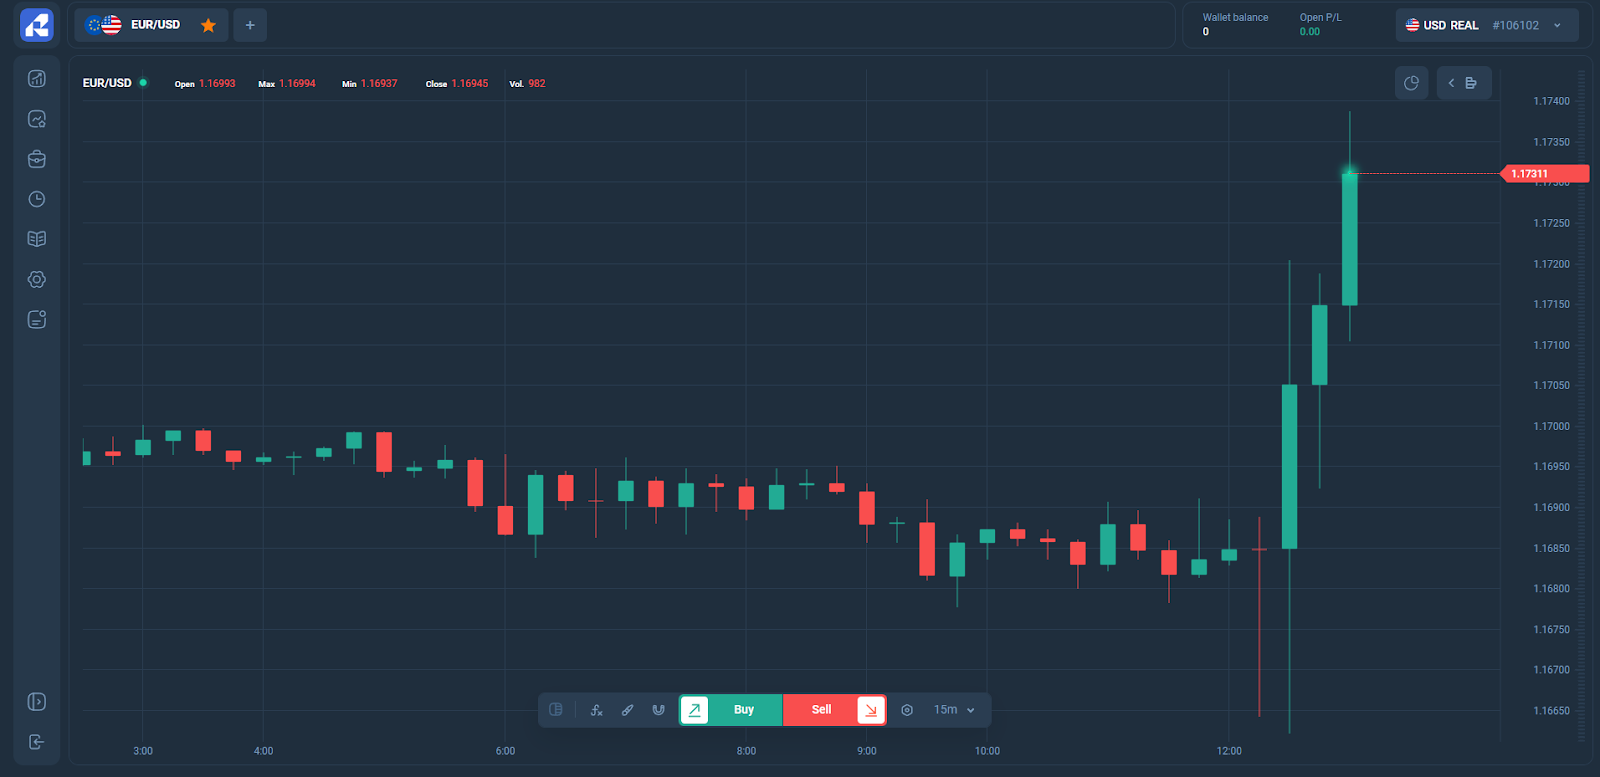
Task: Click the red Sell button
Action: pos(822,710)
